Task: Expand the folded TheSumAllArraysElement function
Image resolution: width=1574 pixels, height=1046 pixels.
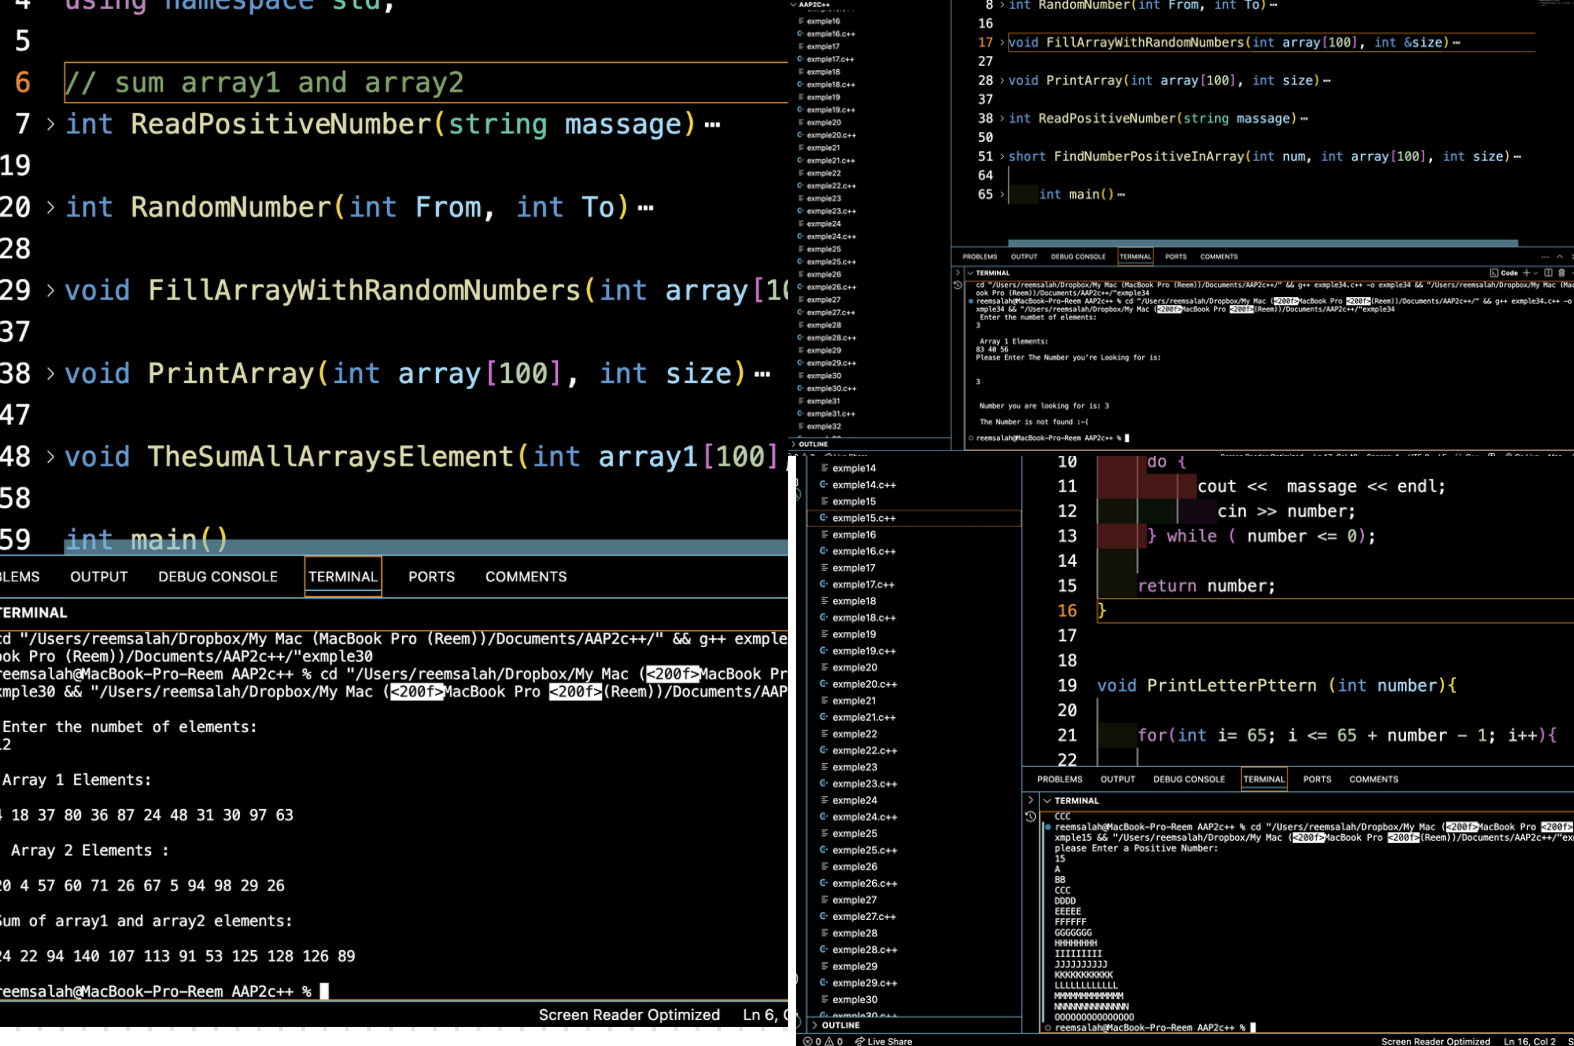Action: coord(50,457)
